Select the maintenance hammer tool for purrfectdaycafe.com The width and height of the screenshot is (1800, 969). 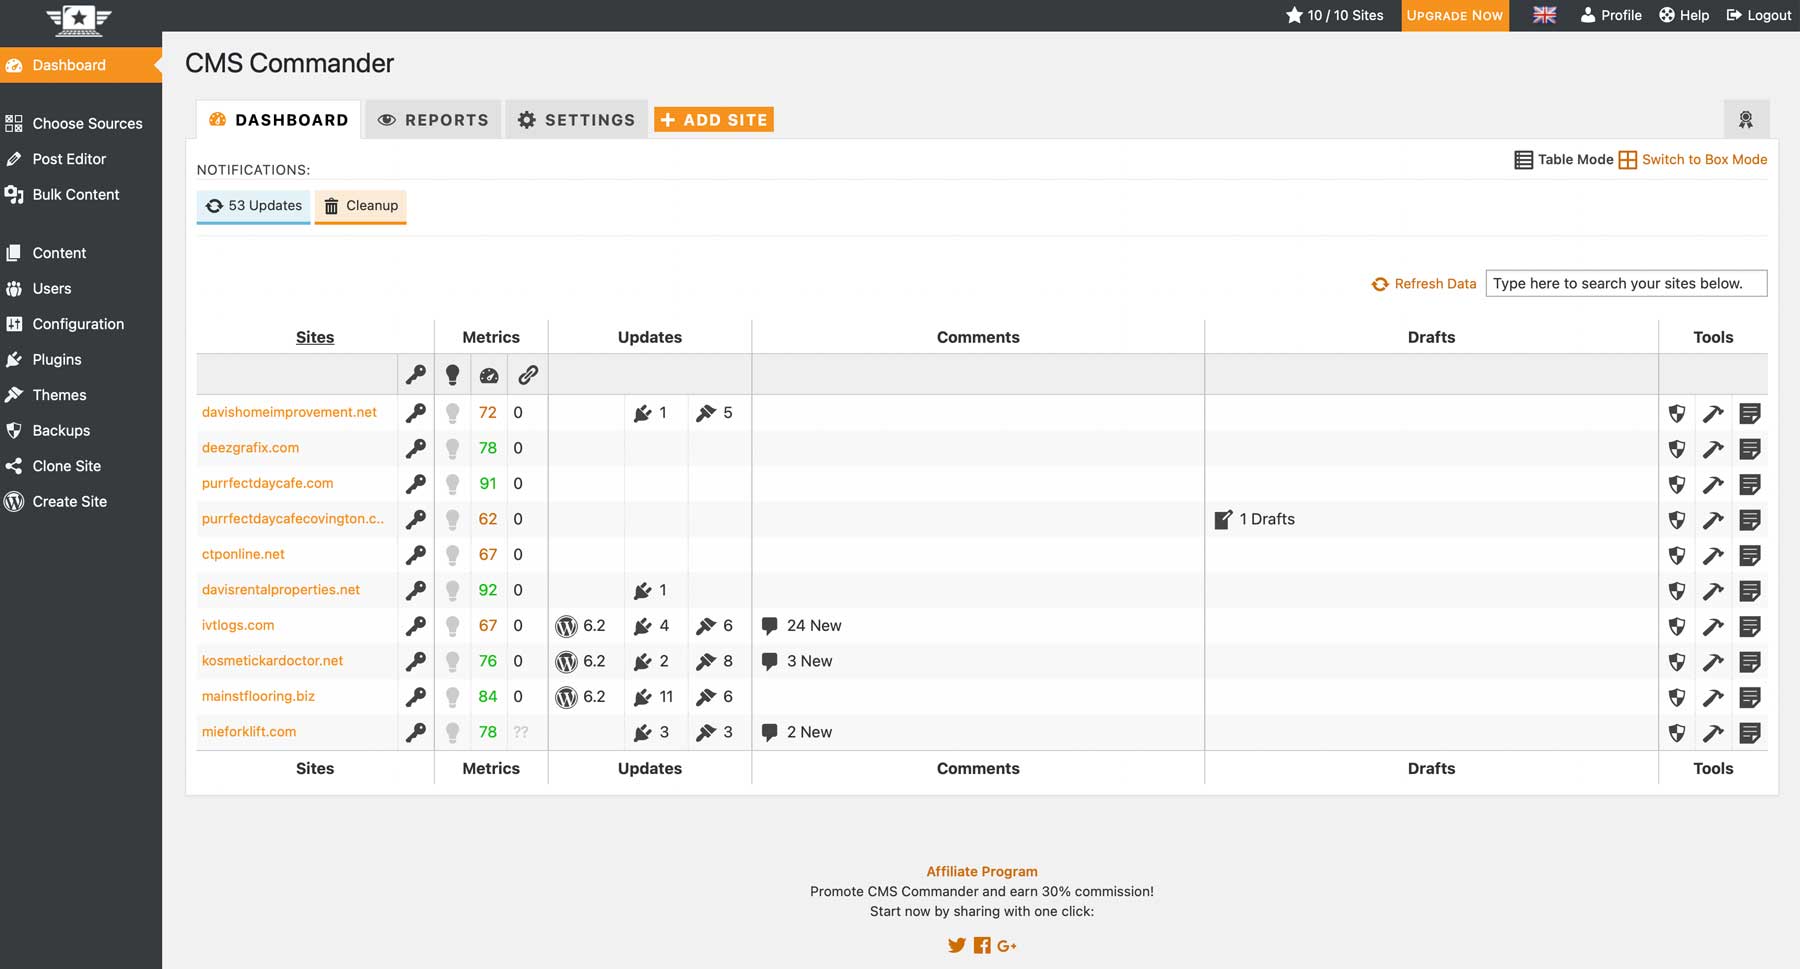tap(1714, 483)
